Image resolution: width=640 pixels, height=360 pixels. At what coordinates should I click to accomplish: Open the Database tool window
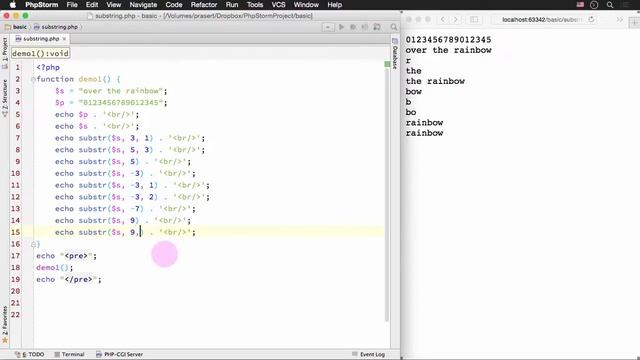point(395,53)
